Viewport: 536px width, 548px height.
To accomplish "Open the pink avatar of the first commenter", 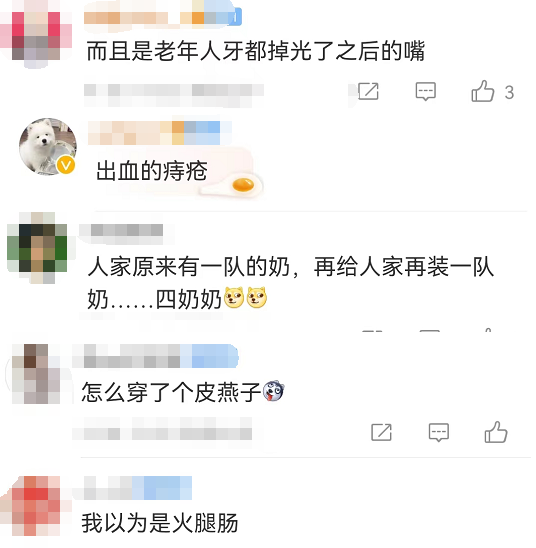I will pyautogui.click(x=36, y=36).
